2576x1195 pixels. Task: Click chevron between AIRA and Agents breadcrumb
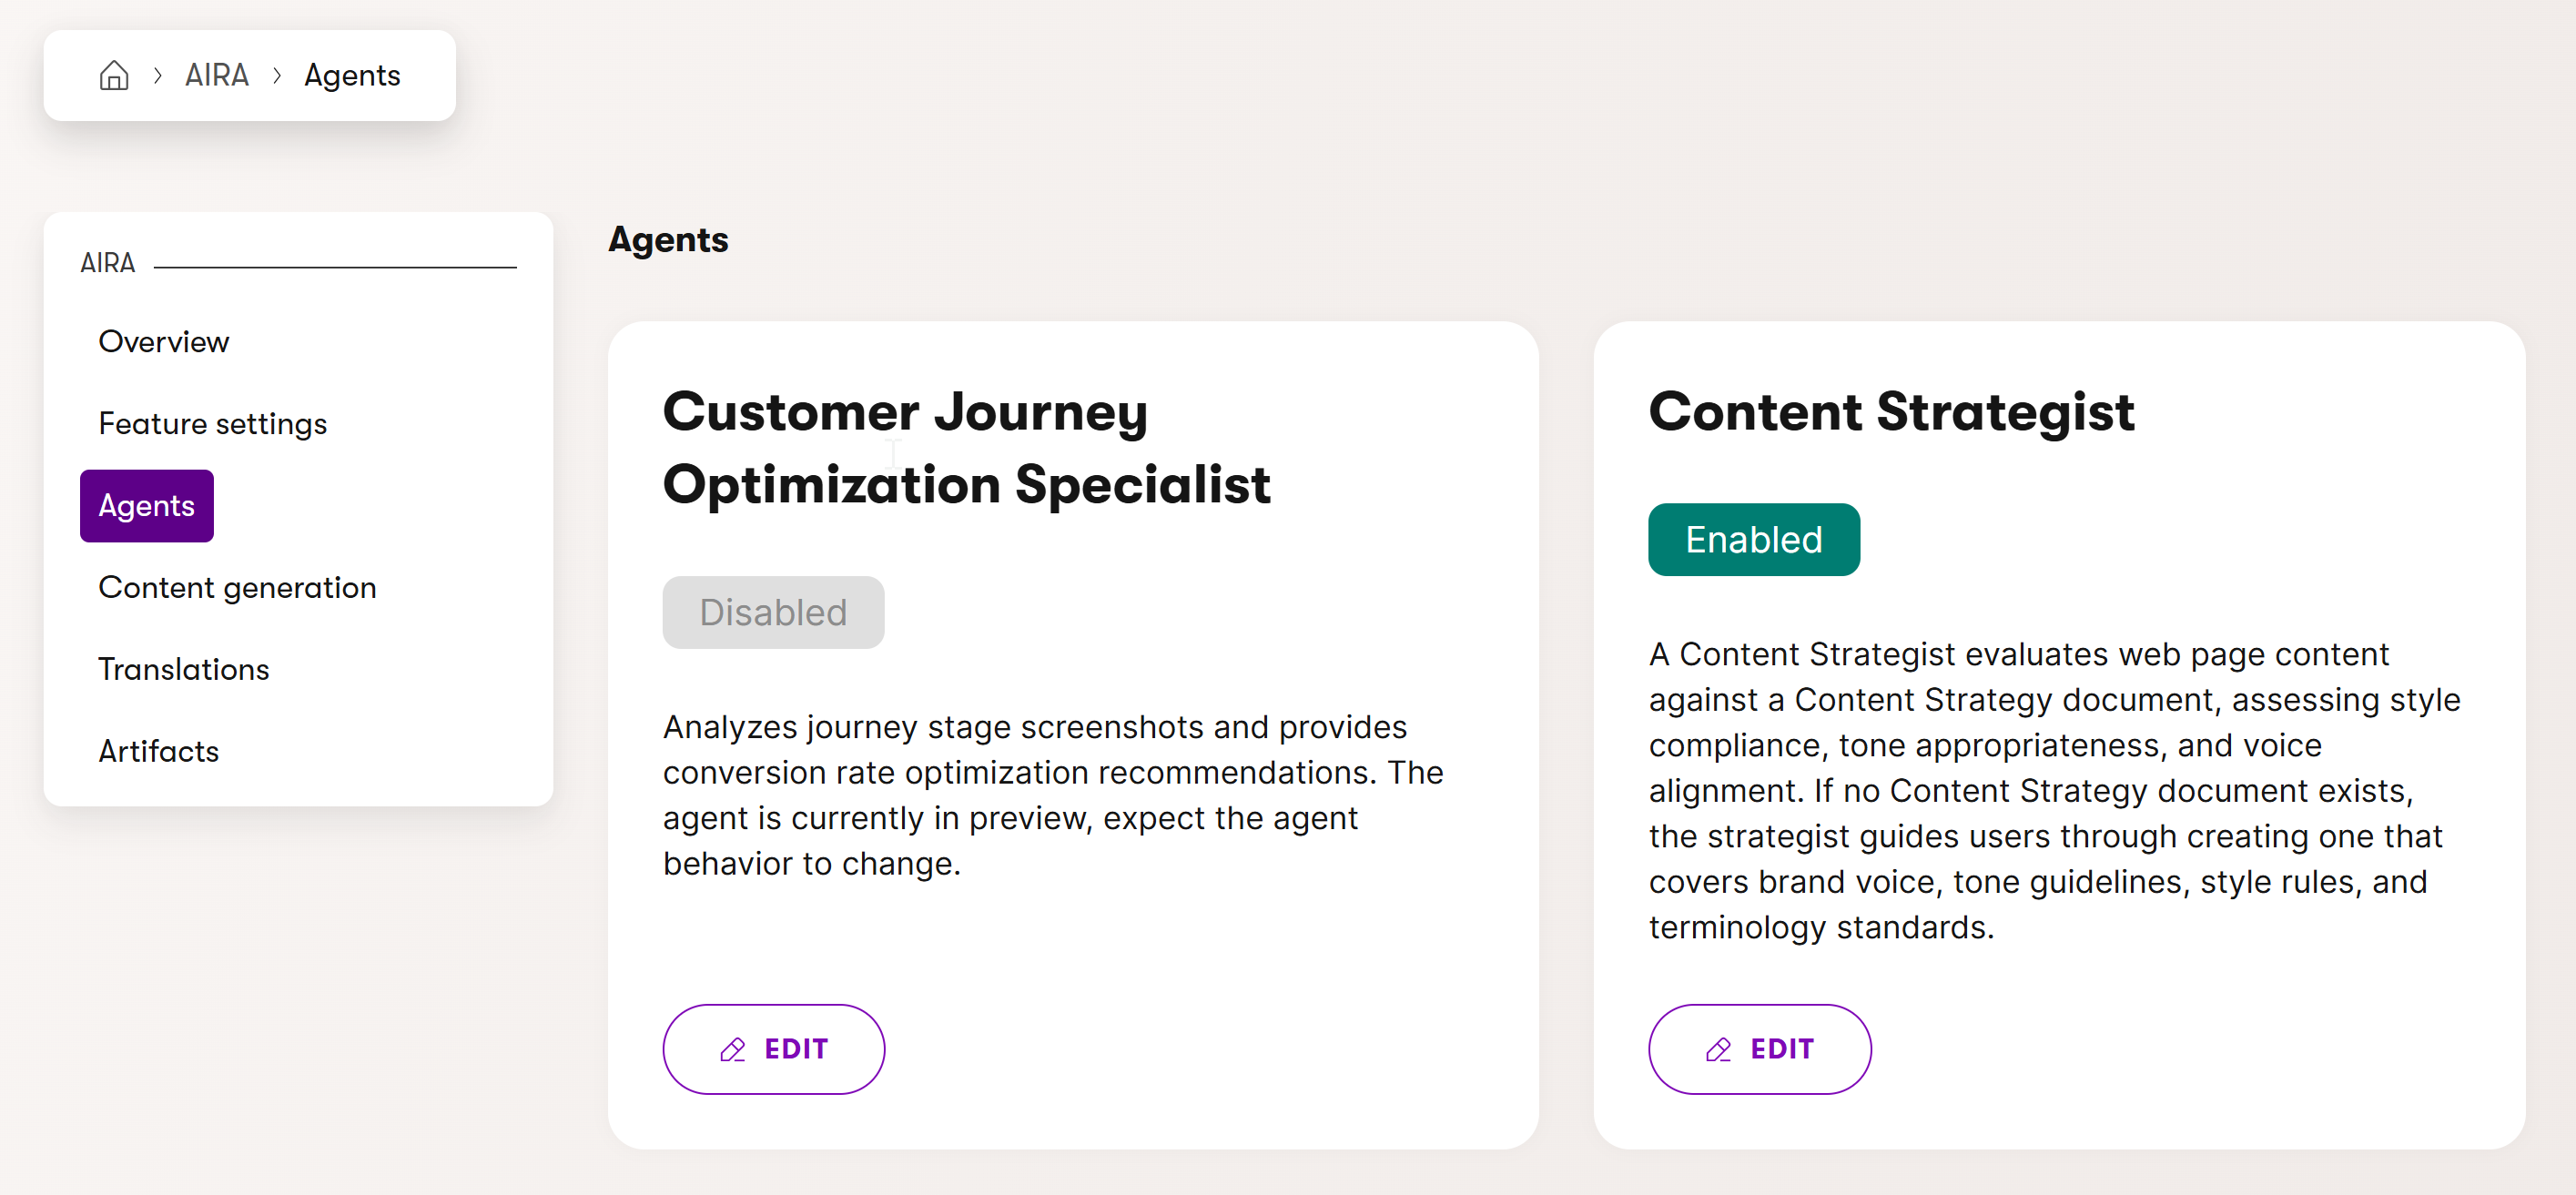tap(277, 75)
